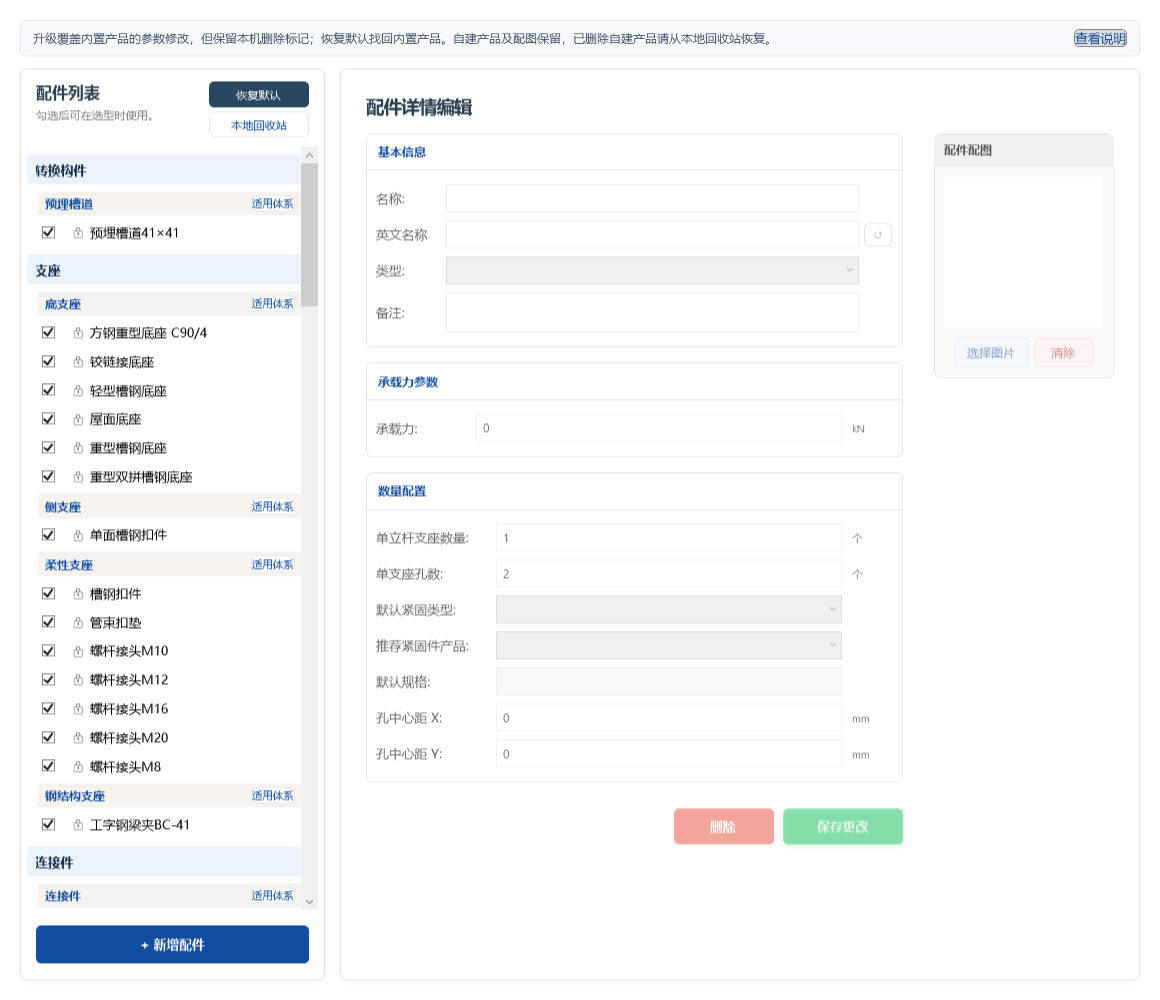1160x1000 pixels.
Task: Click the 新增配件 button
Action: (x=172, y=945)
